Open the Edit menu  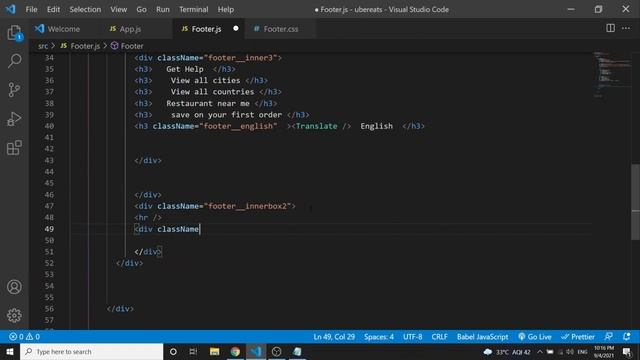tap(53, 9)
